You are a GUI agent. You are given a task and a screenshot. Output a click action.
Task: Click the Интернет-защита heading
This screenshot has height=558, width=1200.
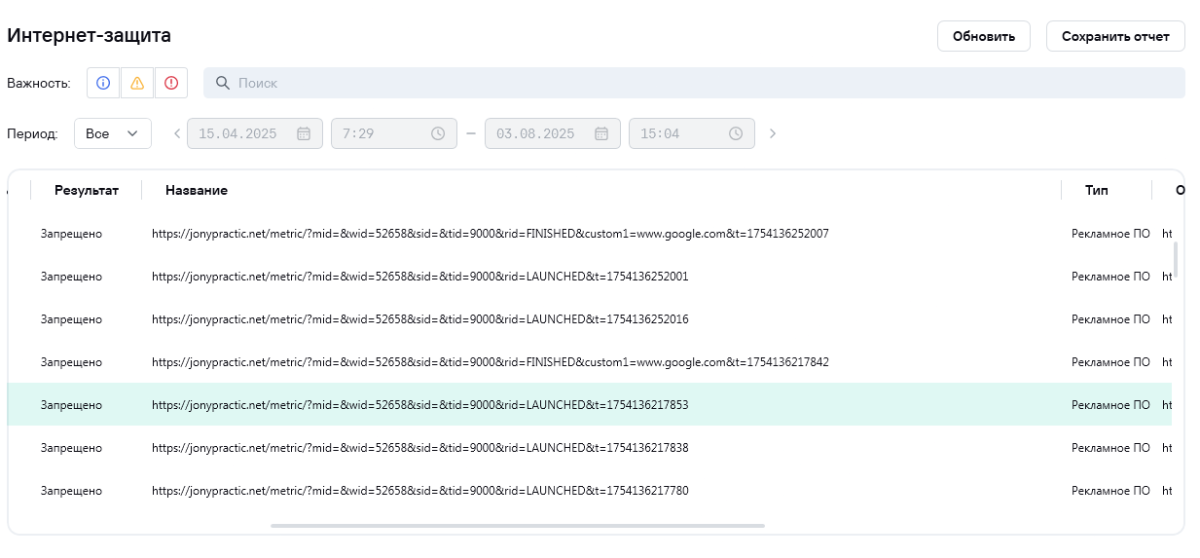(x=89, y=36)
